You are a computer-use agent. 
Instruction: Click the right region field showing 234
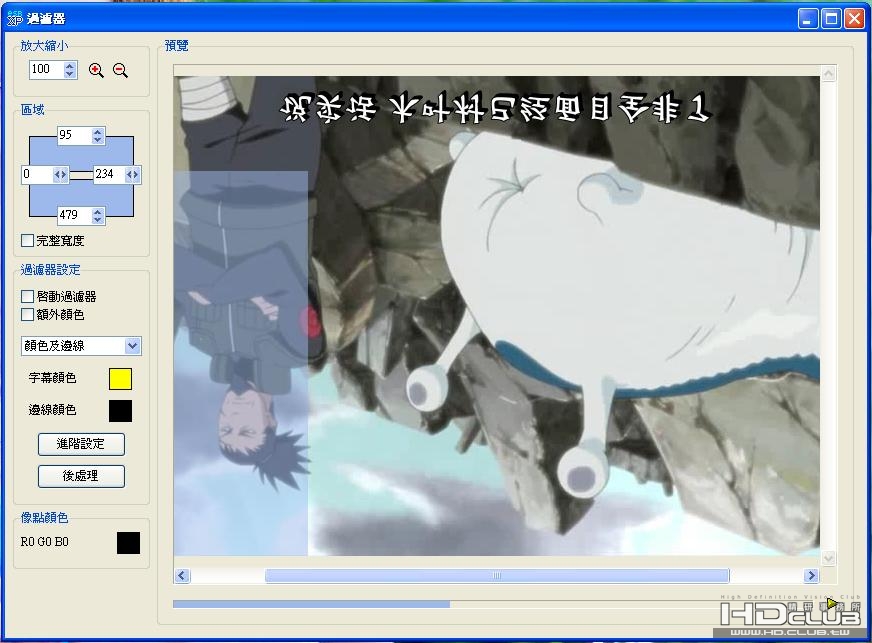pos(108,174)
